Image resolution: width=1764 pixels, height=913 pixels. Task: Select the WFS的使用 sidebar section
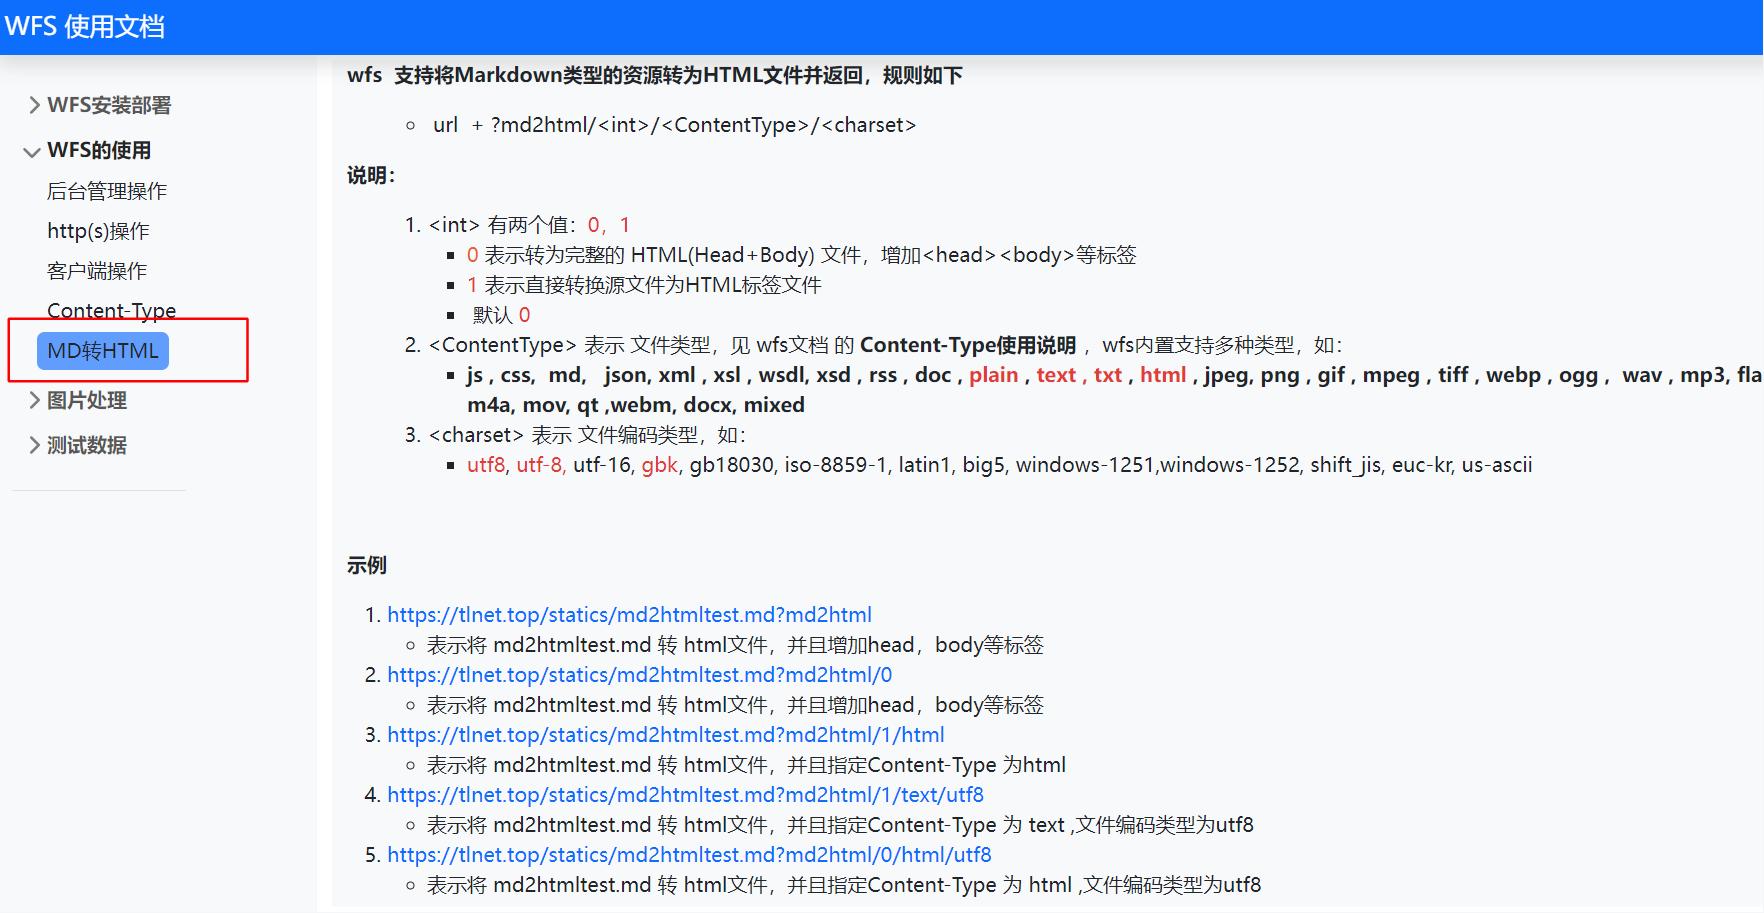point(99,150)
